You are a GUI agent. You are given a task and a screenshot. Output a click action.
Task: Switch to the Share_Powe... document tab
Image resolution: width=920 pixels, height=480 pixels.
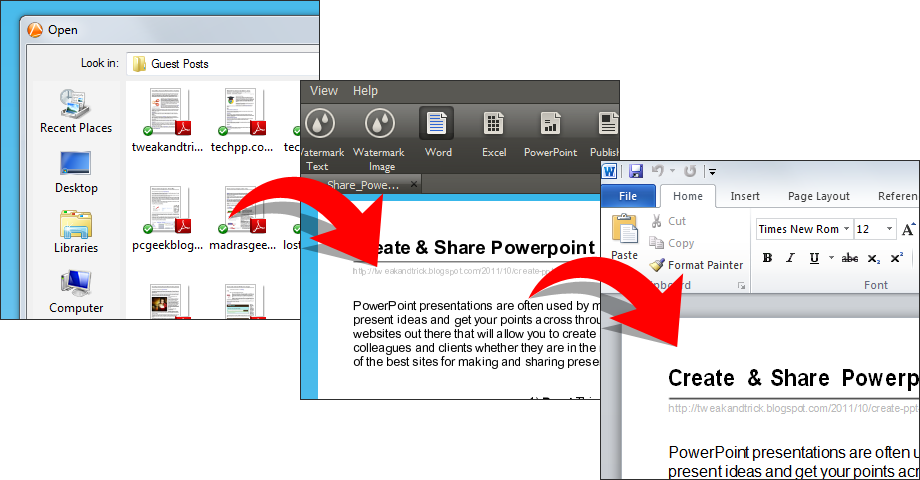point(363,185)
